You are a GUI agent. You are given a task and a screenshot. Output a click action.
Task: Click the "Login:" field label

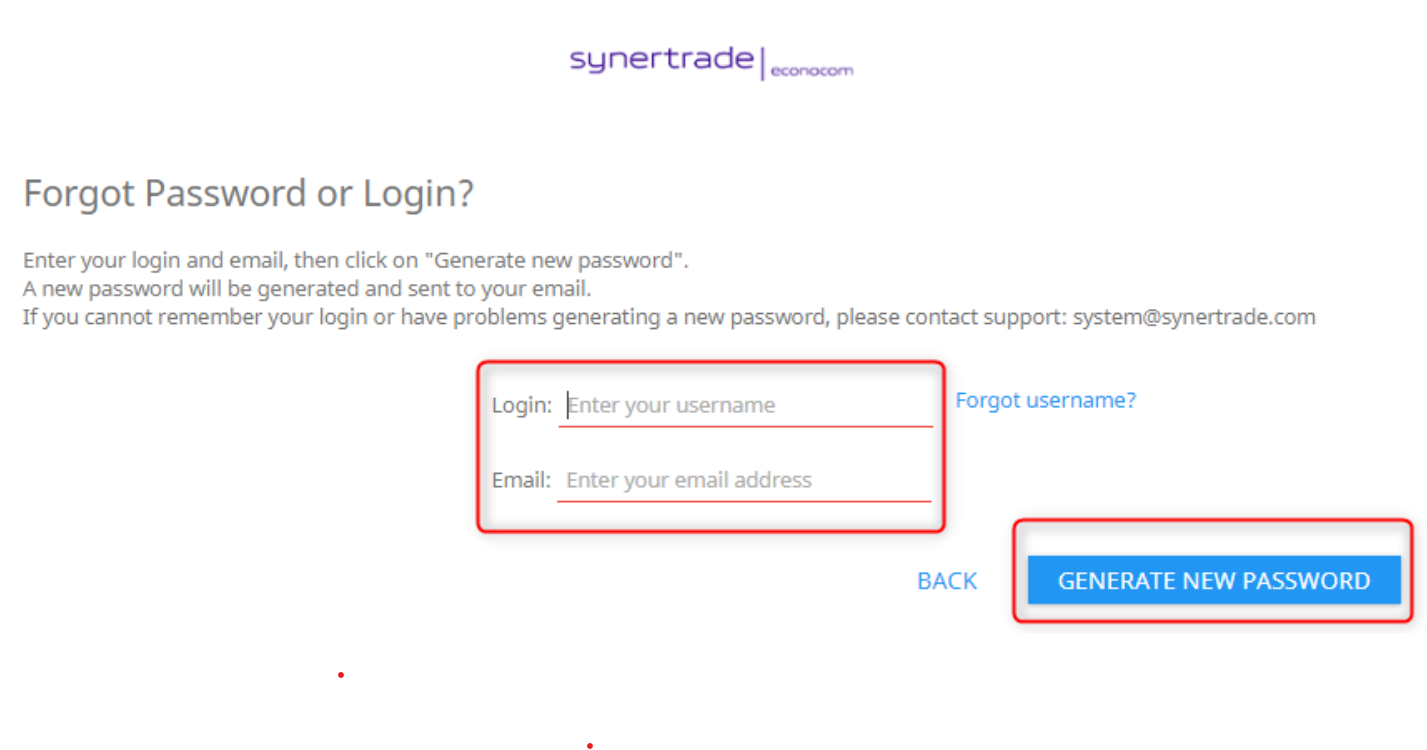click(521, 405)
